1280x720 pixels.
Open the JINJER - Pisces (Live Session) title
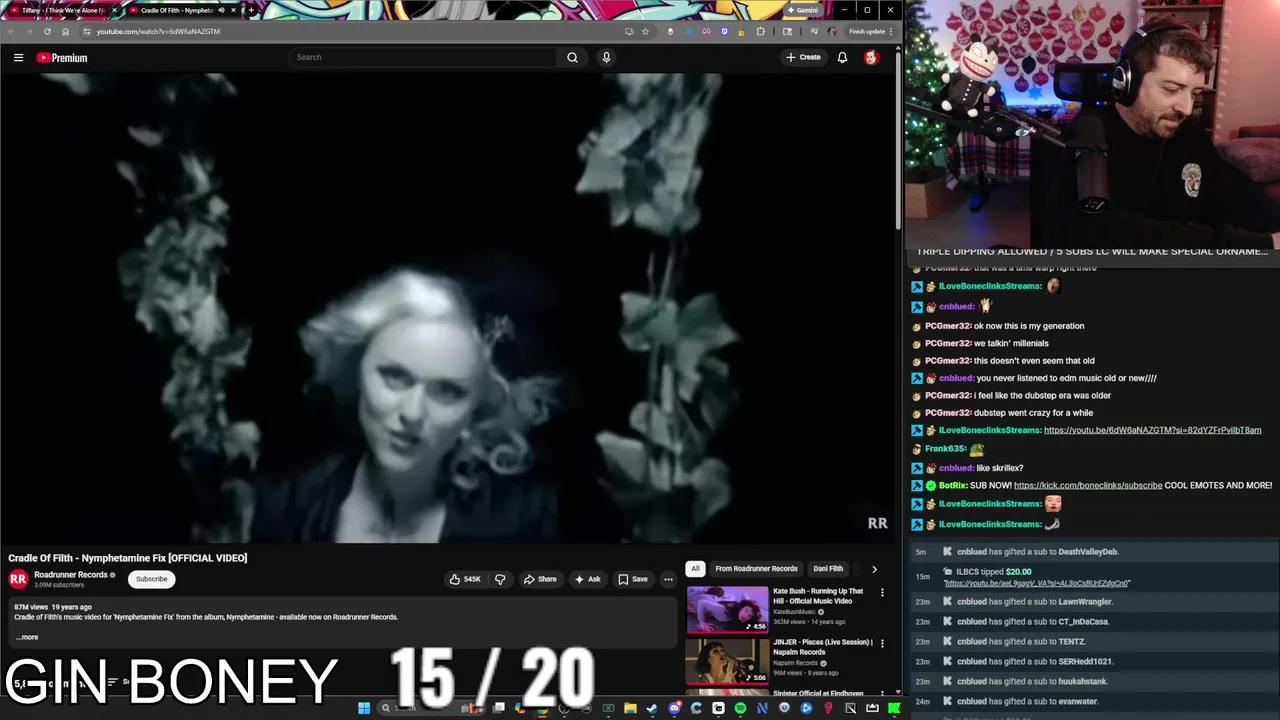(x=822, y=647)
